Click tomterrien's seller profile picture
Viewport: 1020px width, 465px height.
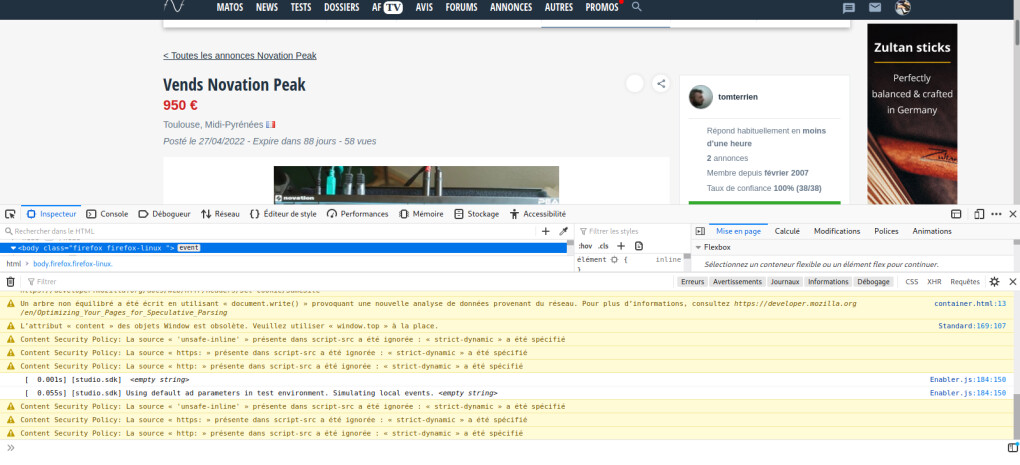(701, 97)
